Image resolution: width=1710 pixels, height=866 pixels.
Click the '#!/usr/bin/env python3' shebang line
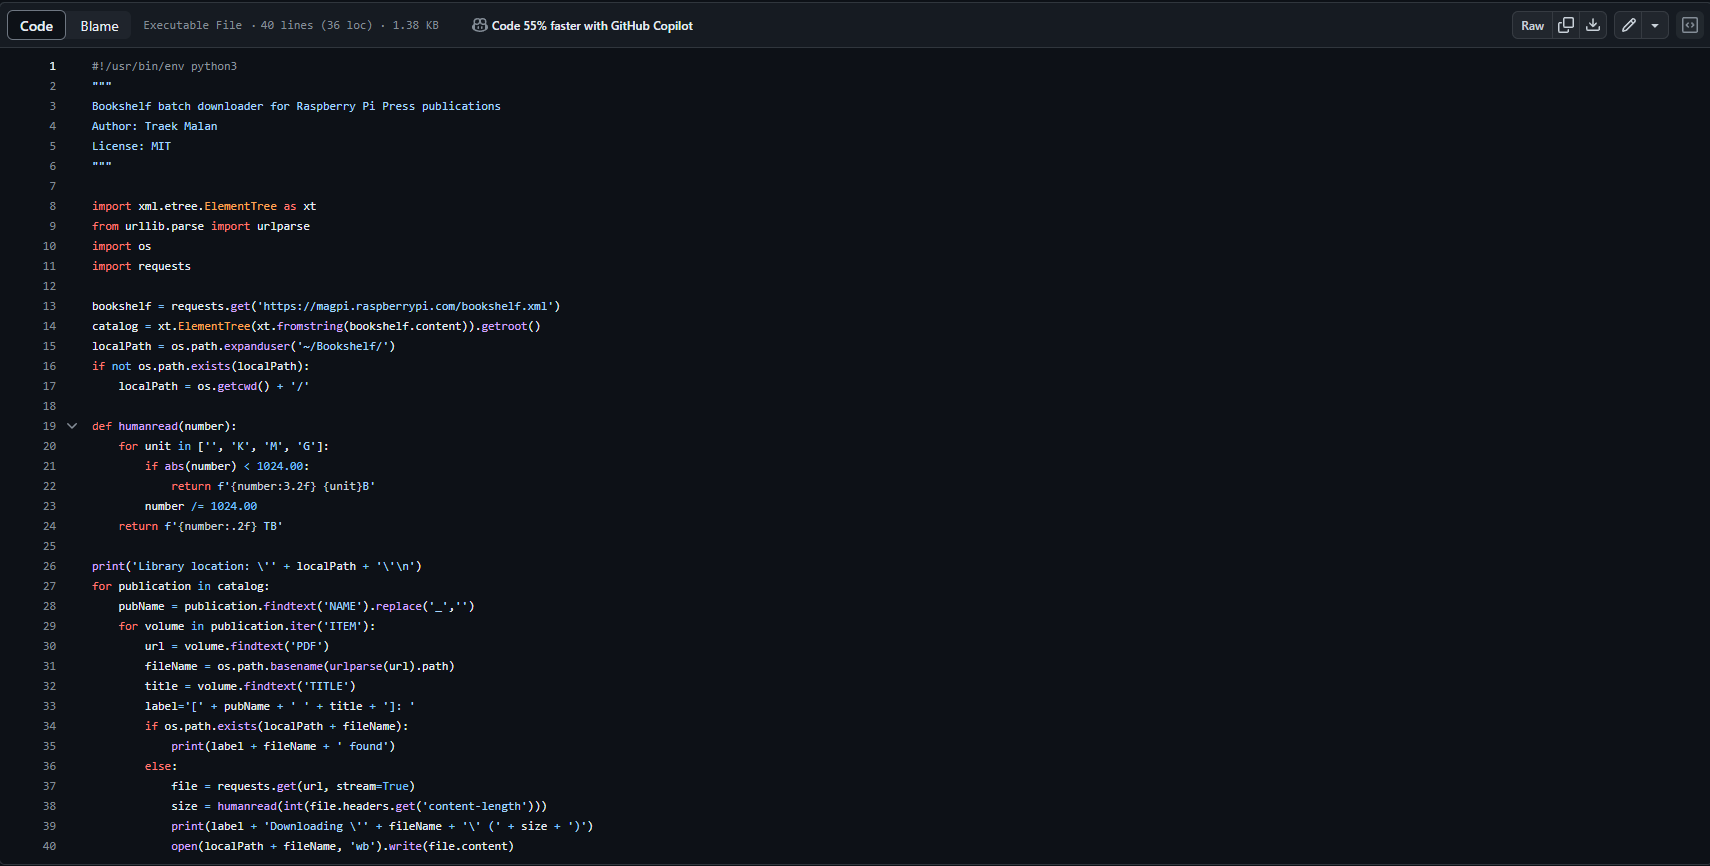(165, 66)
